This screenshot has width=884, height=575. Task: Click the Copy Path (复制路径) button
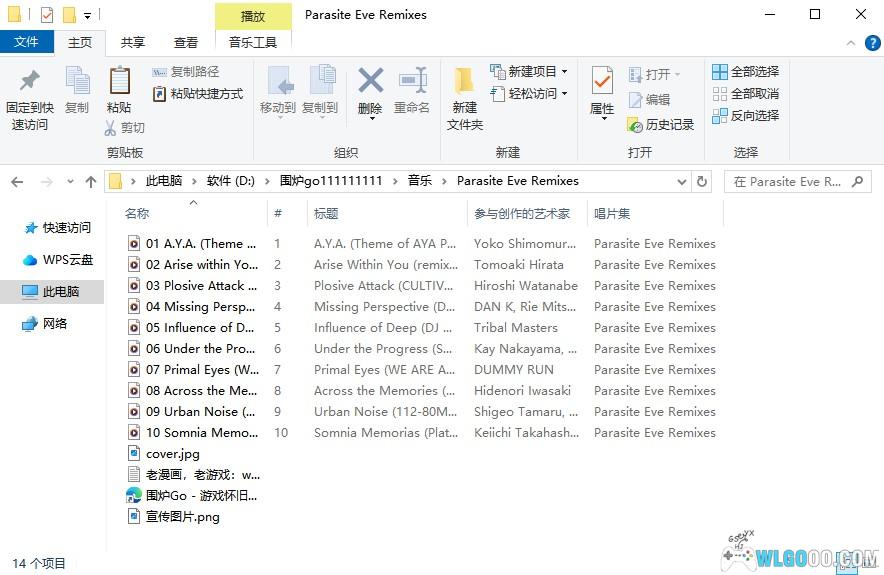click(x=186, y=72)
